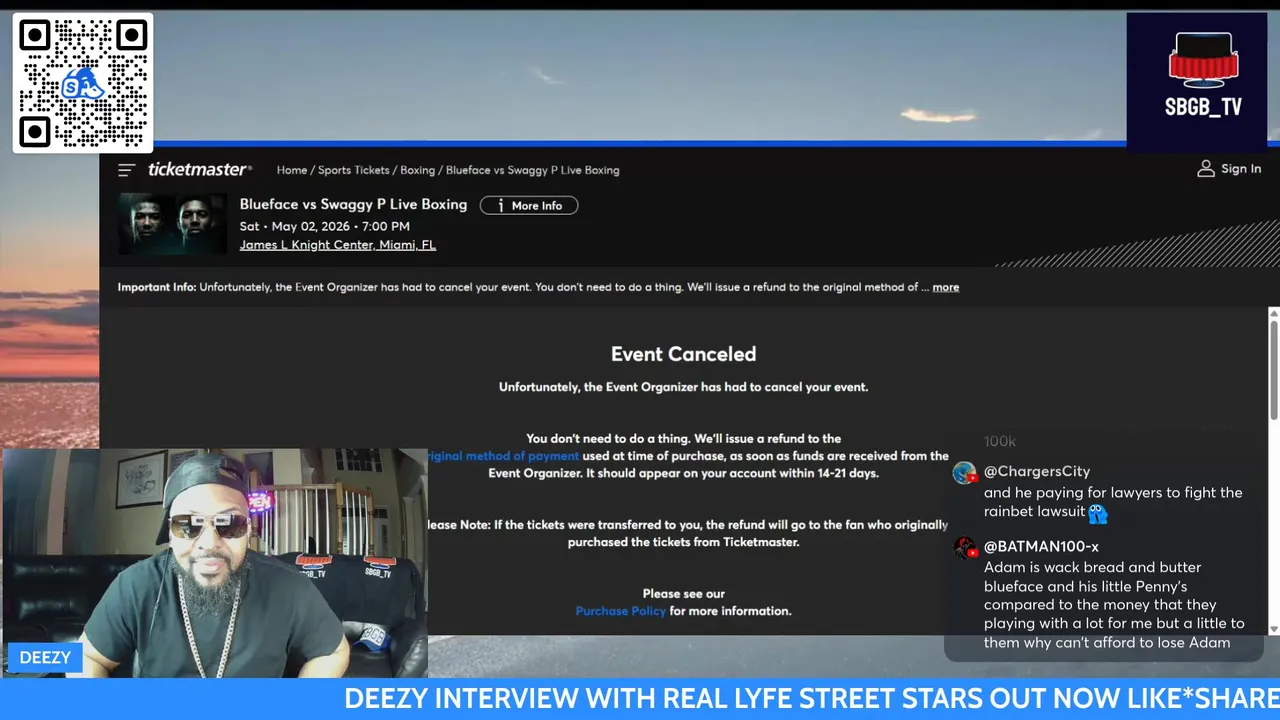The width and height of the screenshot is (1280, 720).
Task: Click @BATMAN100-x chat avatar
Action: (x=965, y=548)
